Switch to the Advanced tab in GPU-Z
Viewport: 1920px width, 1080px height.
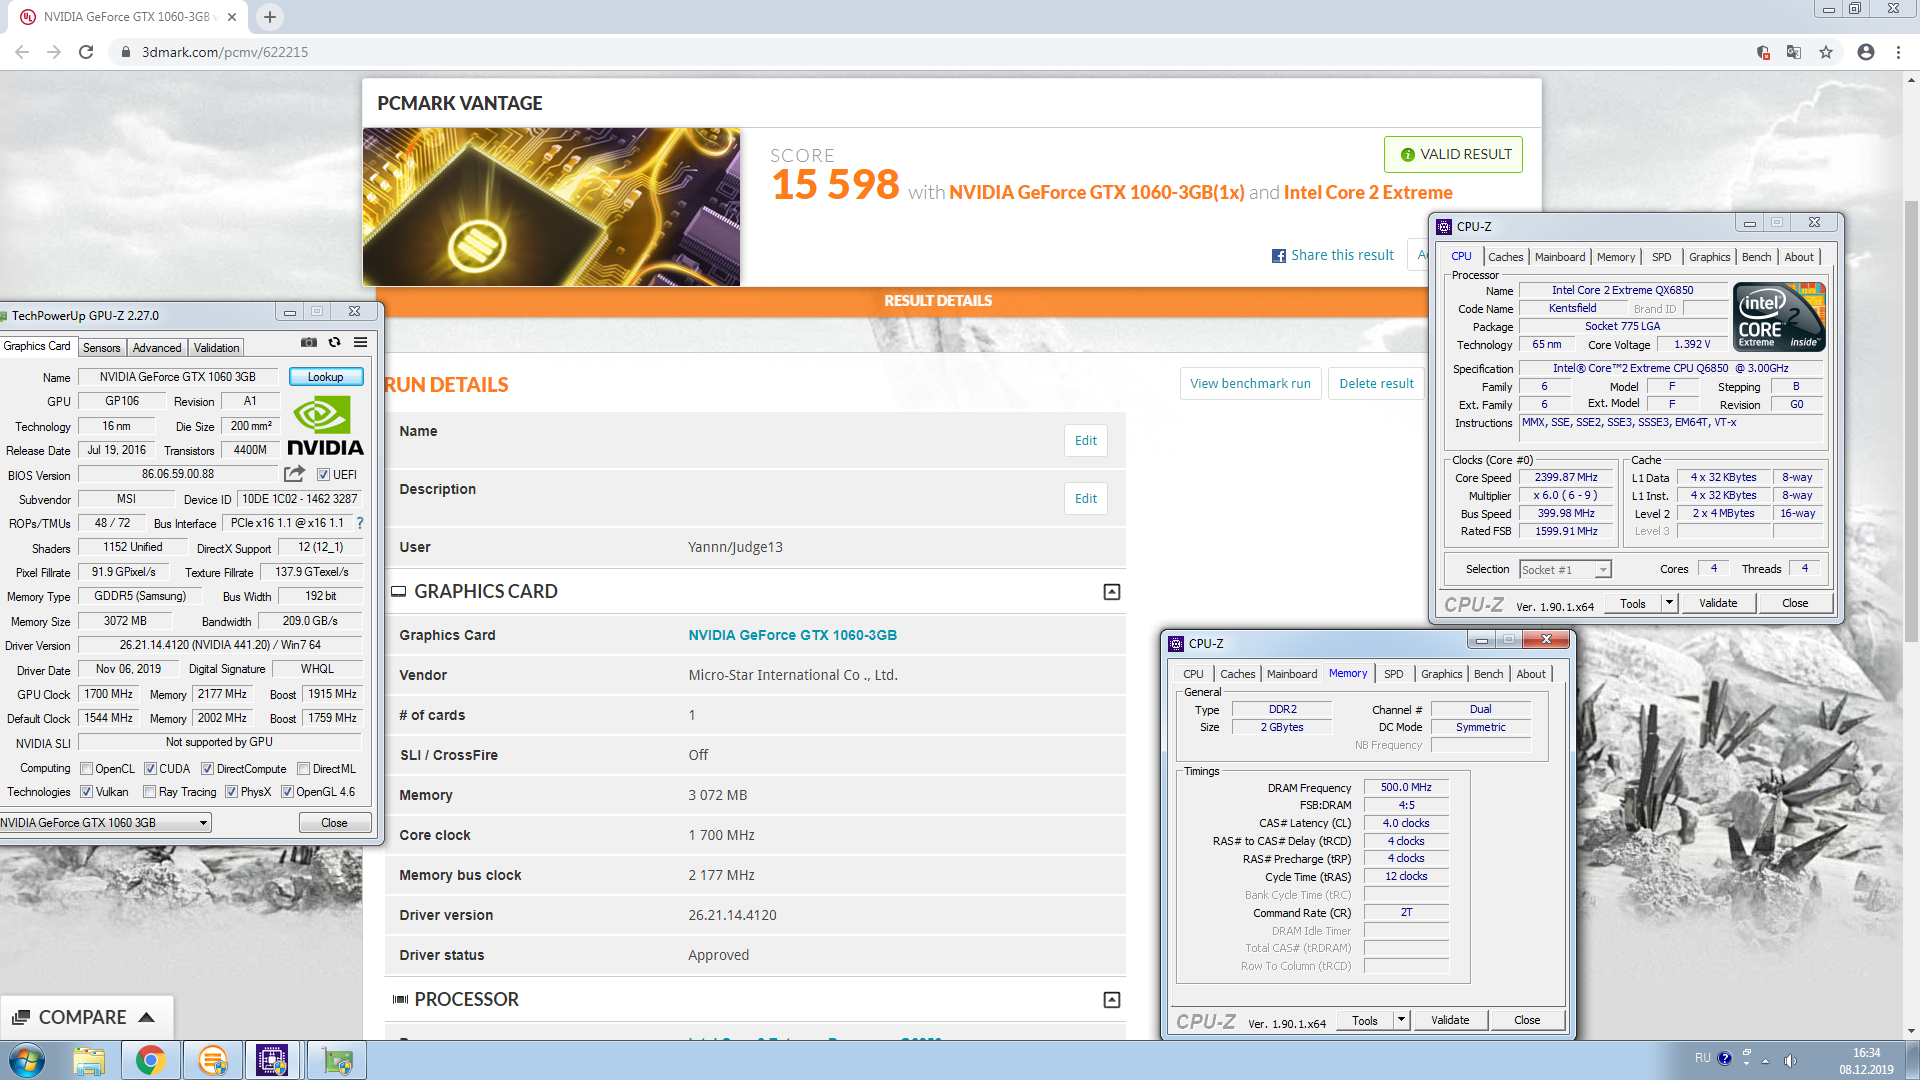click(157, 348)
